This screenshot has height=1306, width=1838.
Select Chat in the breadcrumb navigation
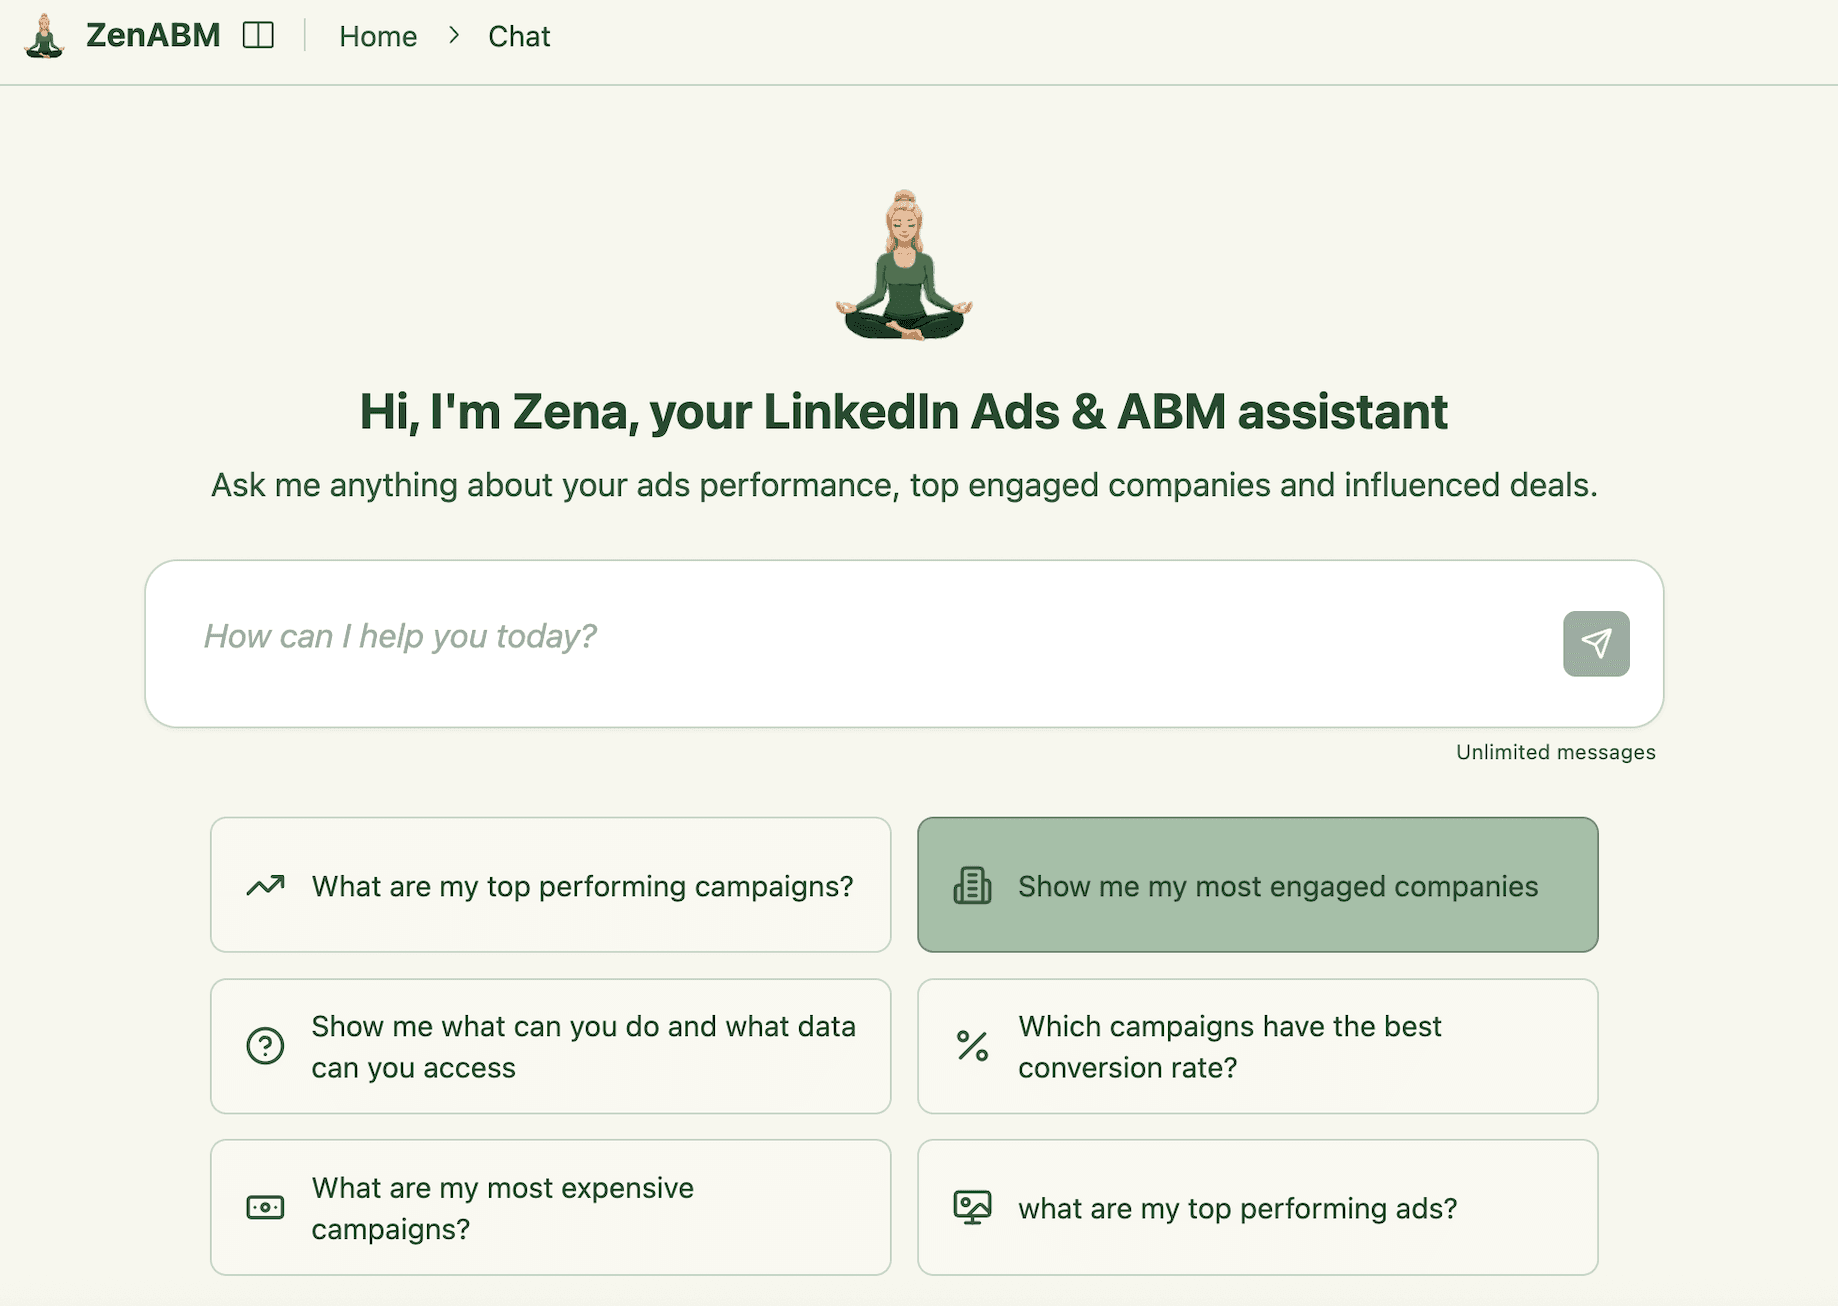(x=518, y=36)
